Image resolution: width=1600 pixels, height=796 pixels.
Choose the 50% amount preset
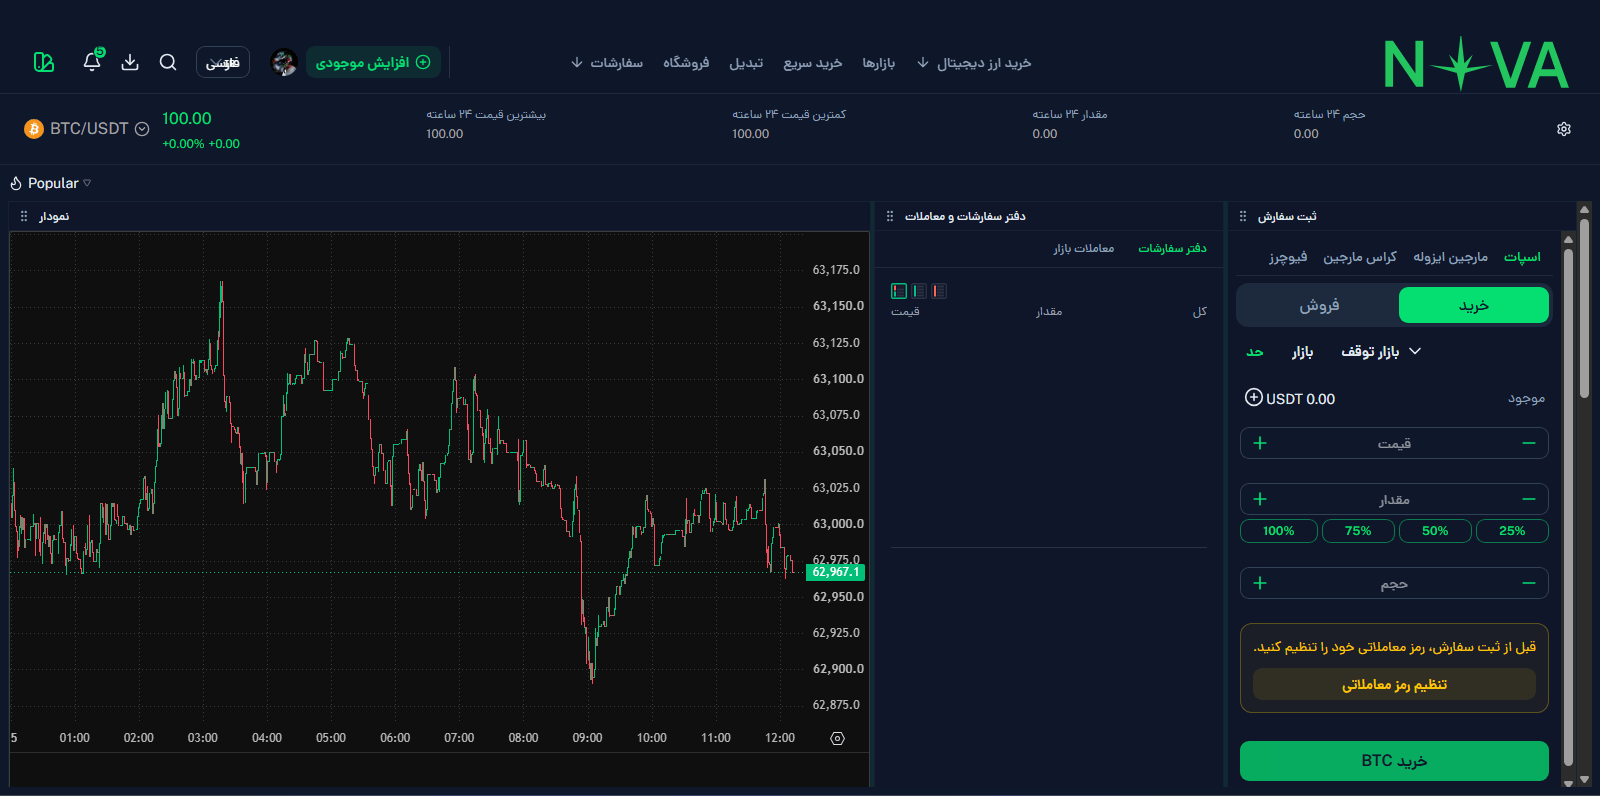coord(1435,531)
